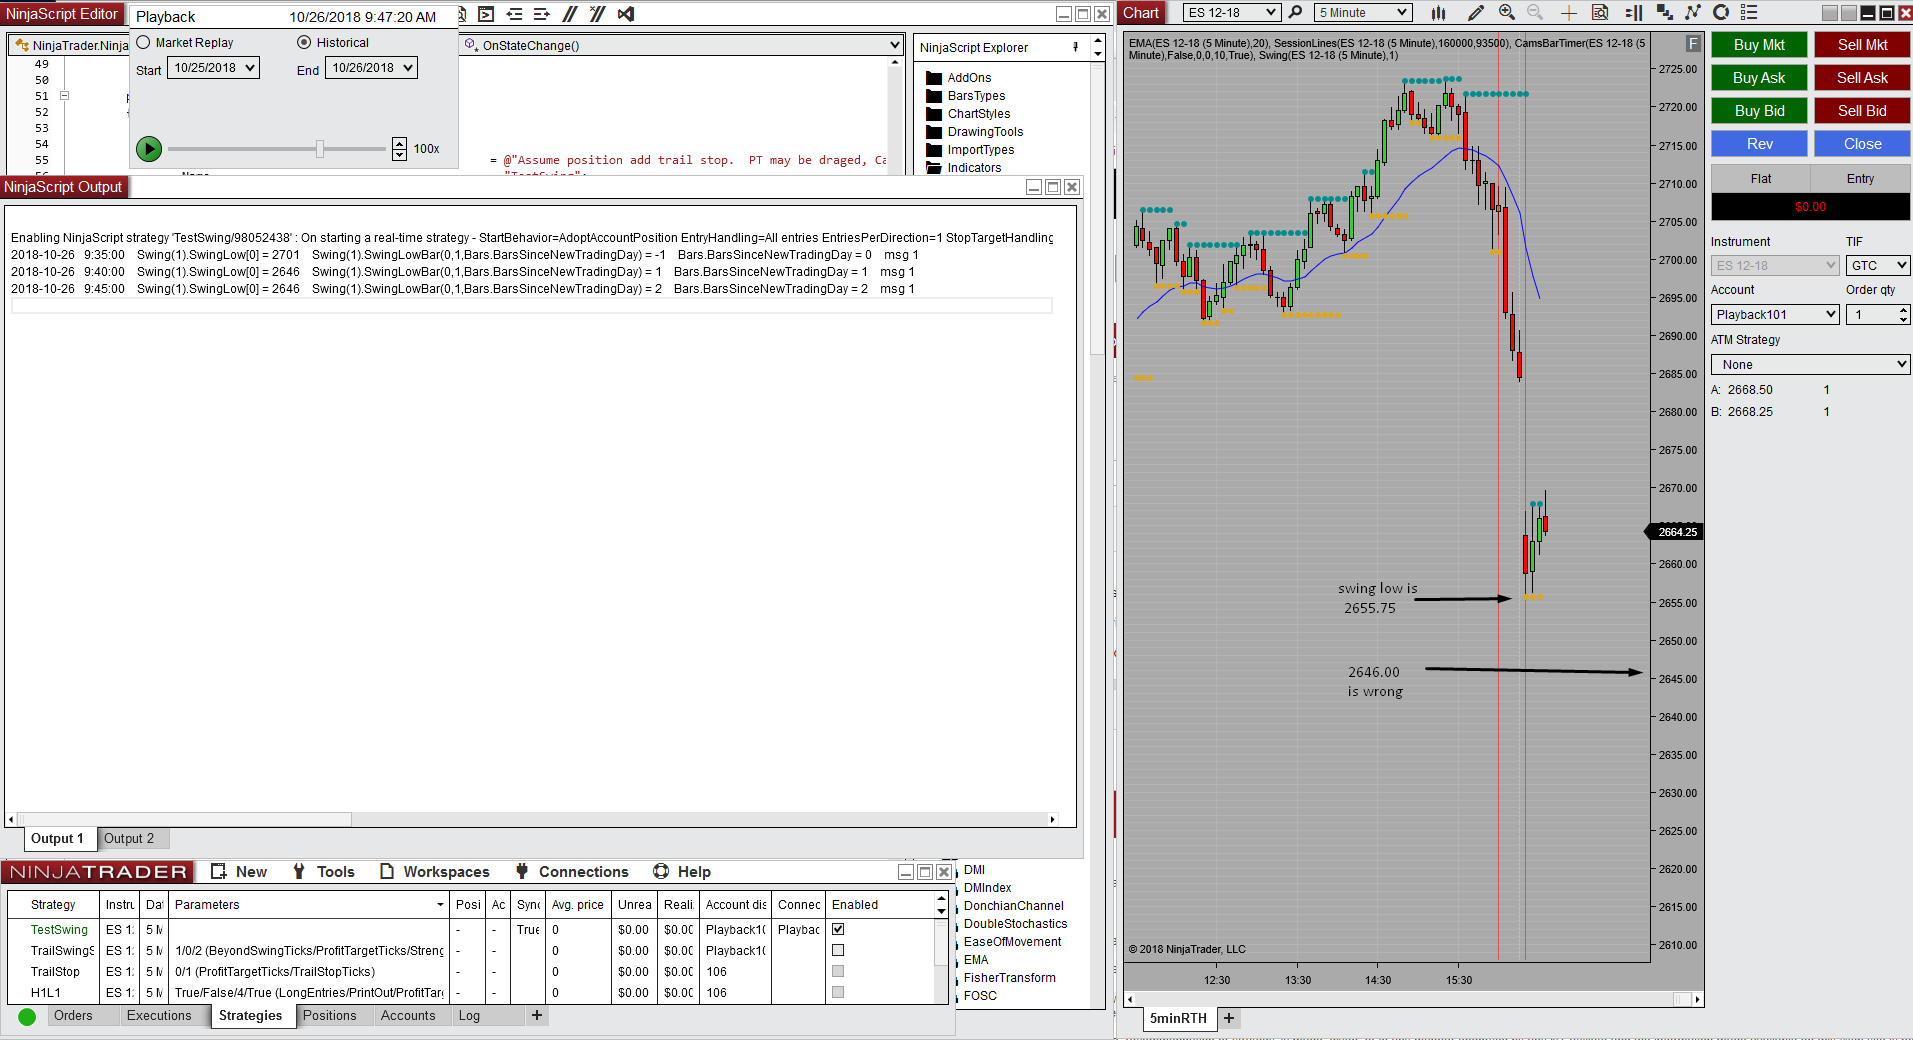The image size is (1913, 1040).
Task: Select the Historical radio button
Action: point(304,42)
